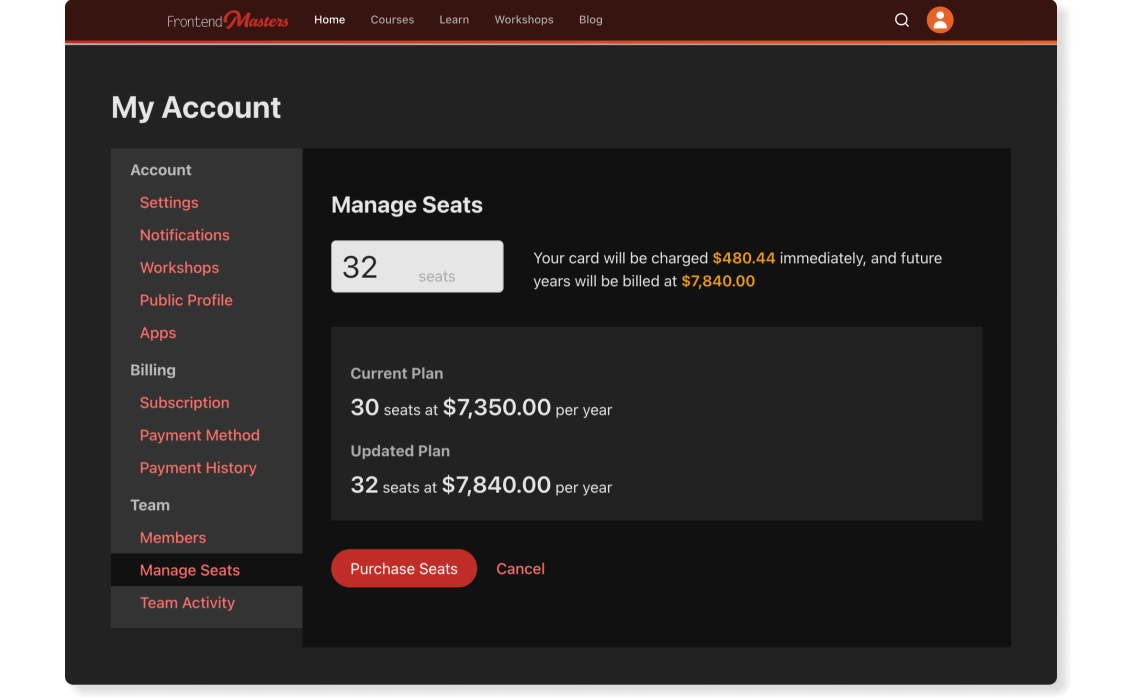Open the Blog nav item

click(x=590, y=20)
